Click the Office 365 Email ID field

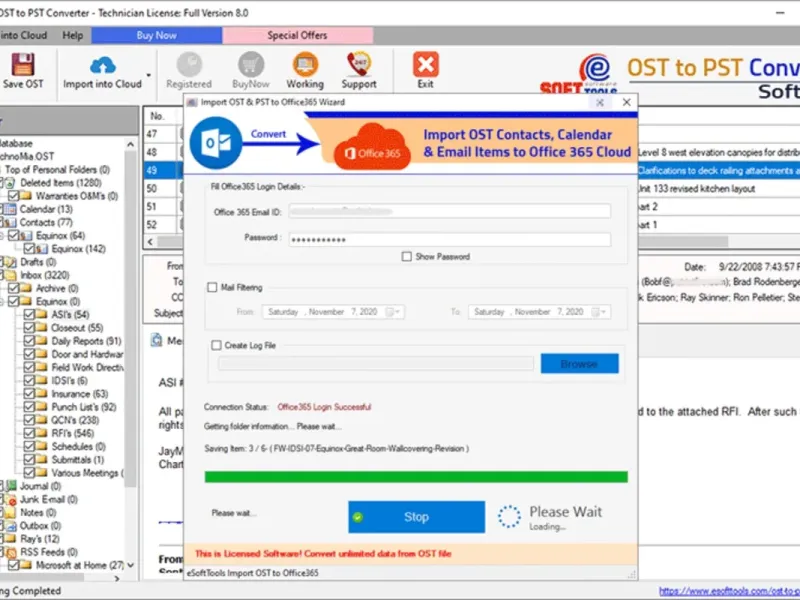point(449,211)
